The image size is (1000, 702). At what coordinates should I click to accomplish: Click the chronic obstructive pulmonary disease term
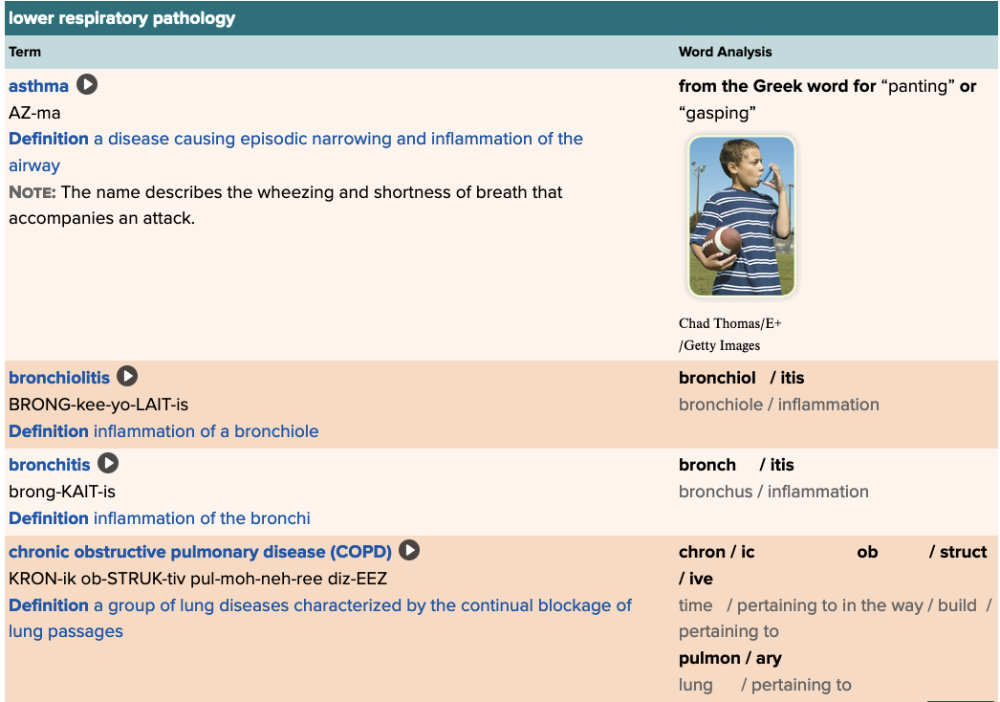[x=200, y=552]
